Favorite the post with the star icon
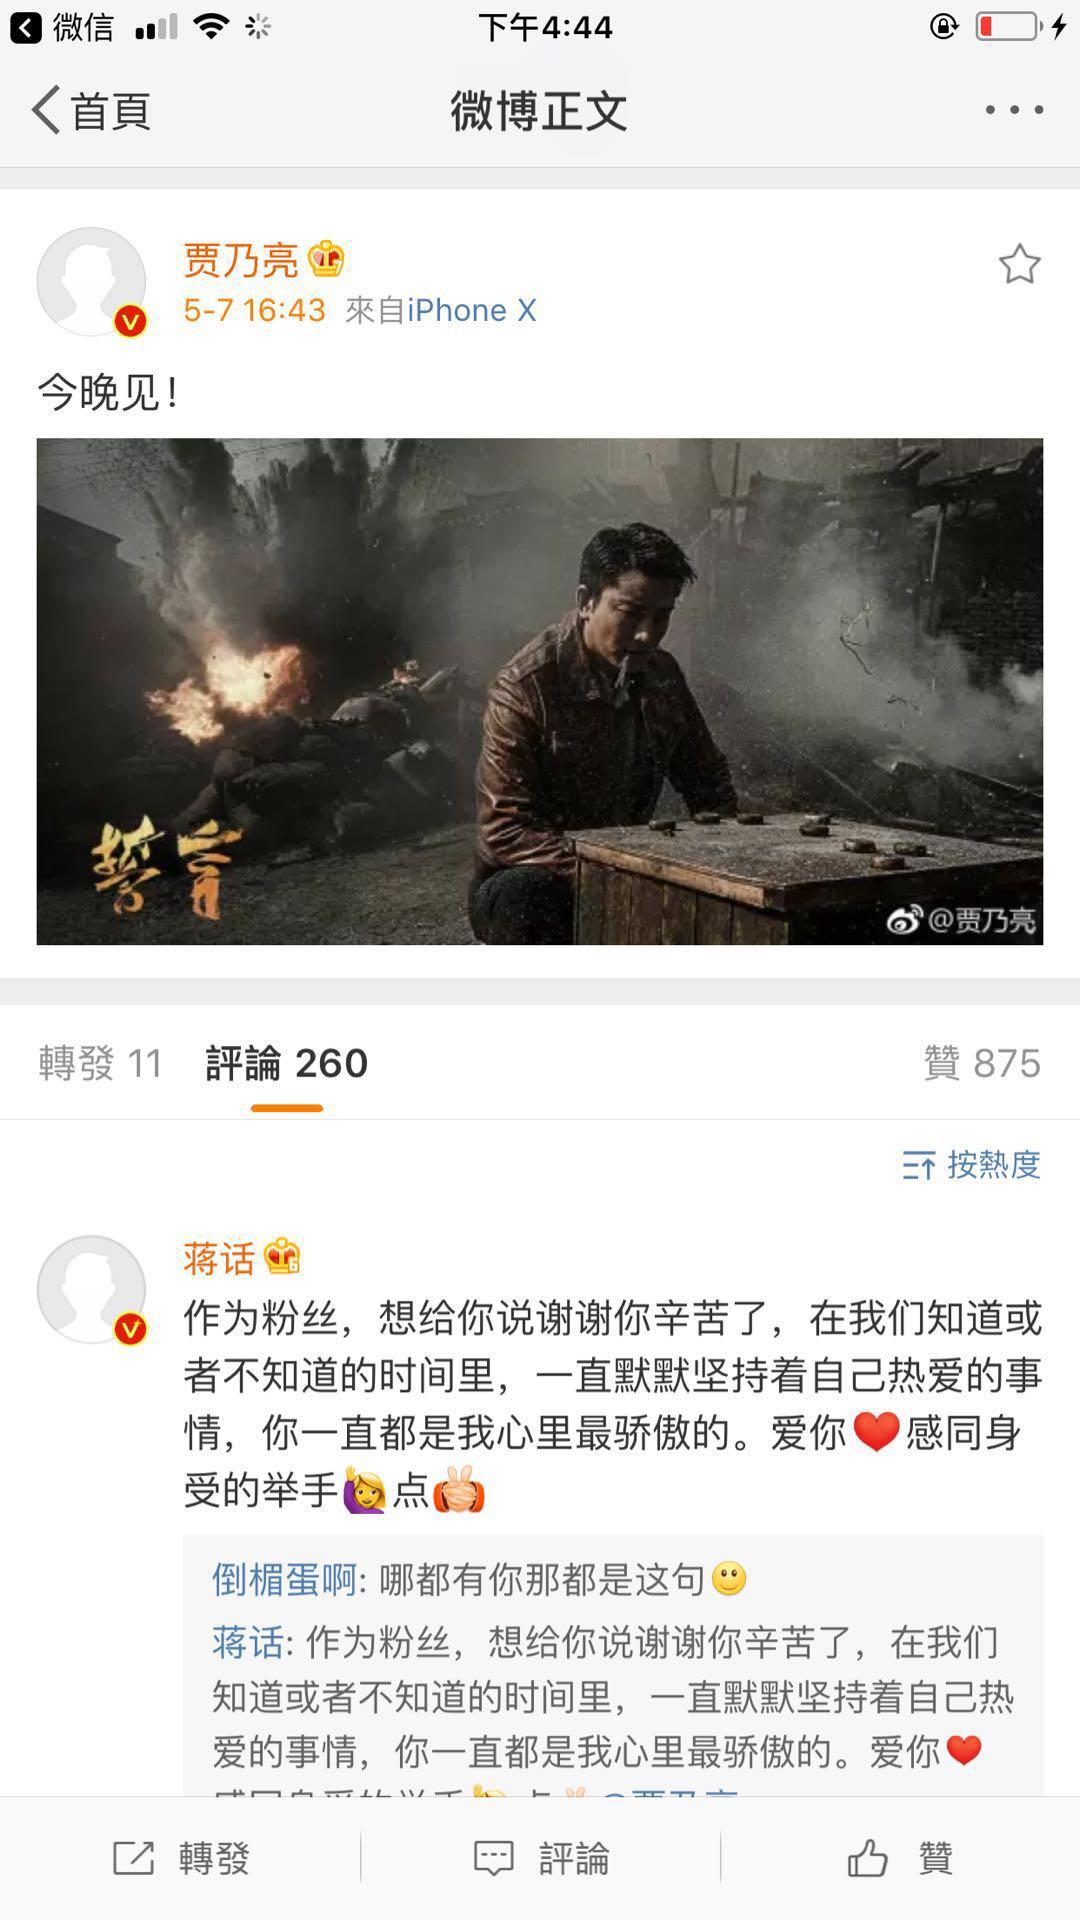The height and width of the screenshot is (1920, 1080). pos(1019,264)
